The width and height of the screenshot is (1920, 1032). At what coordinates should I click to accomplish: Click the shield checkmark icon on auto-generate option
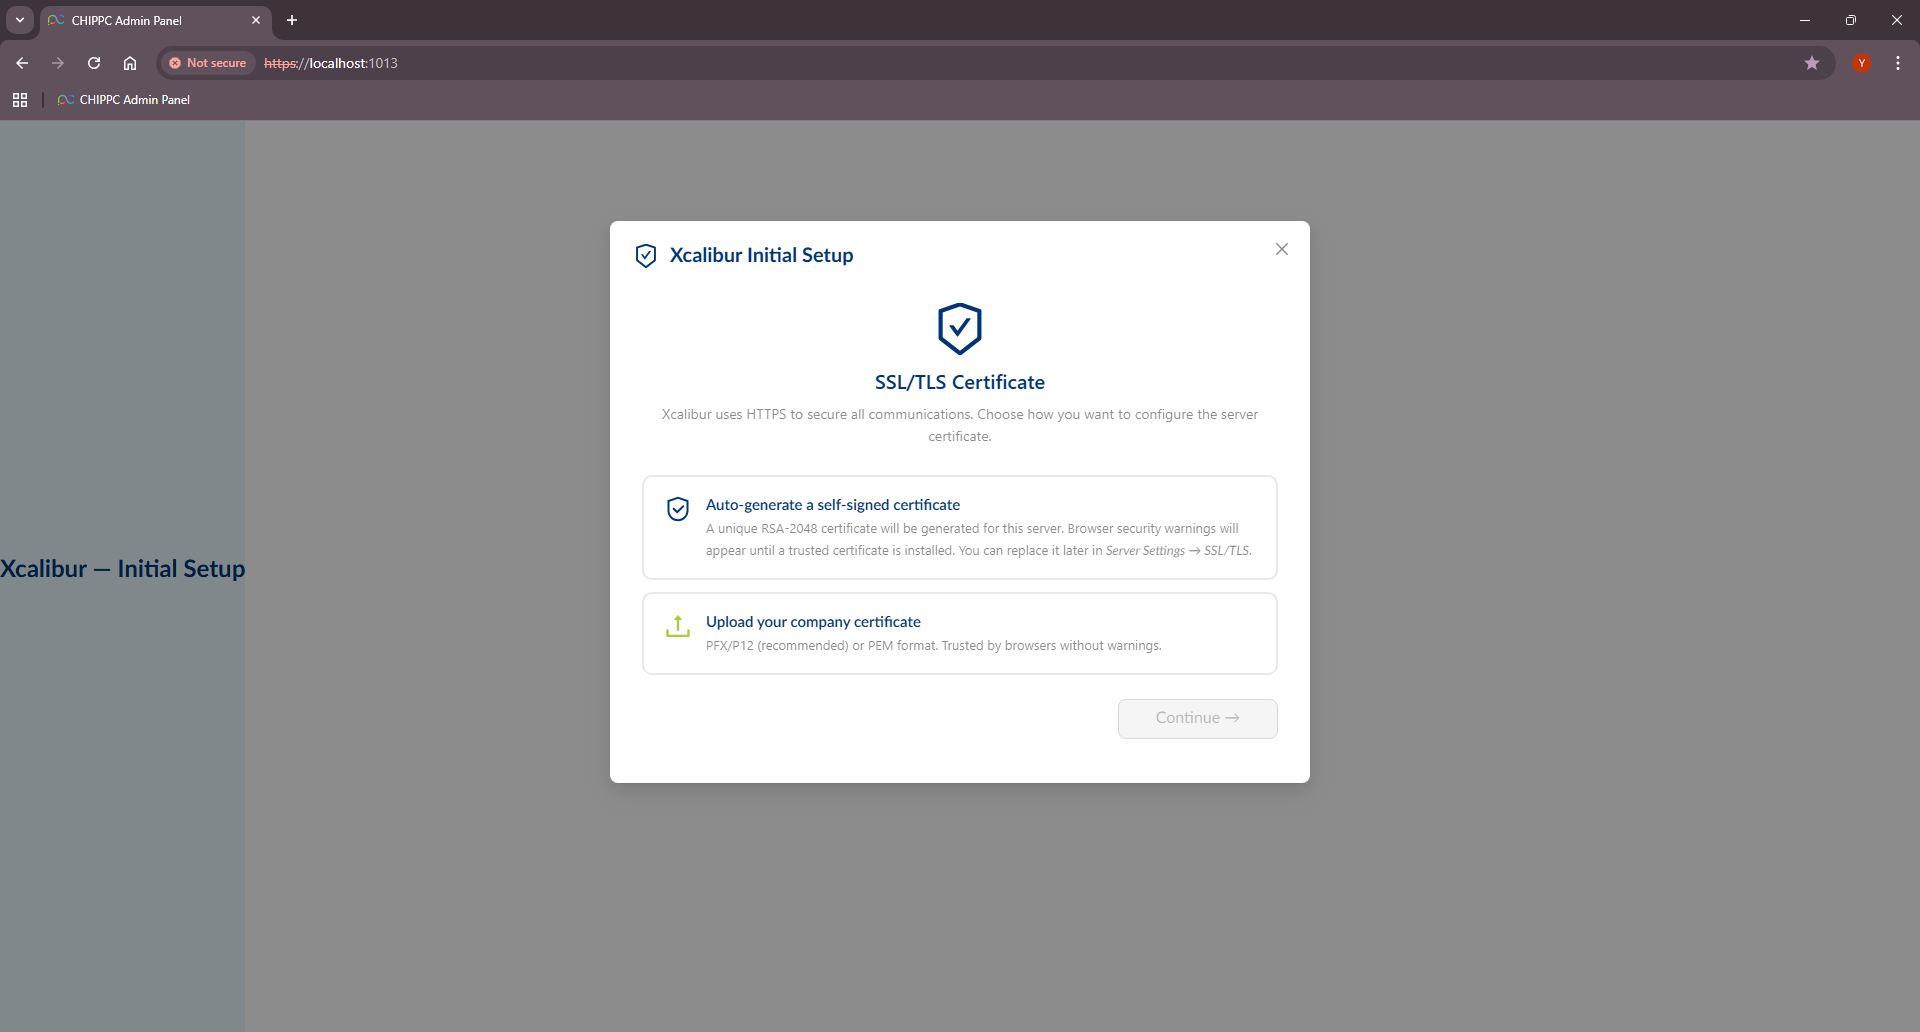point(678,509)
